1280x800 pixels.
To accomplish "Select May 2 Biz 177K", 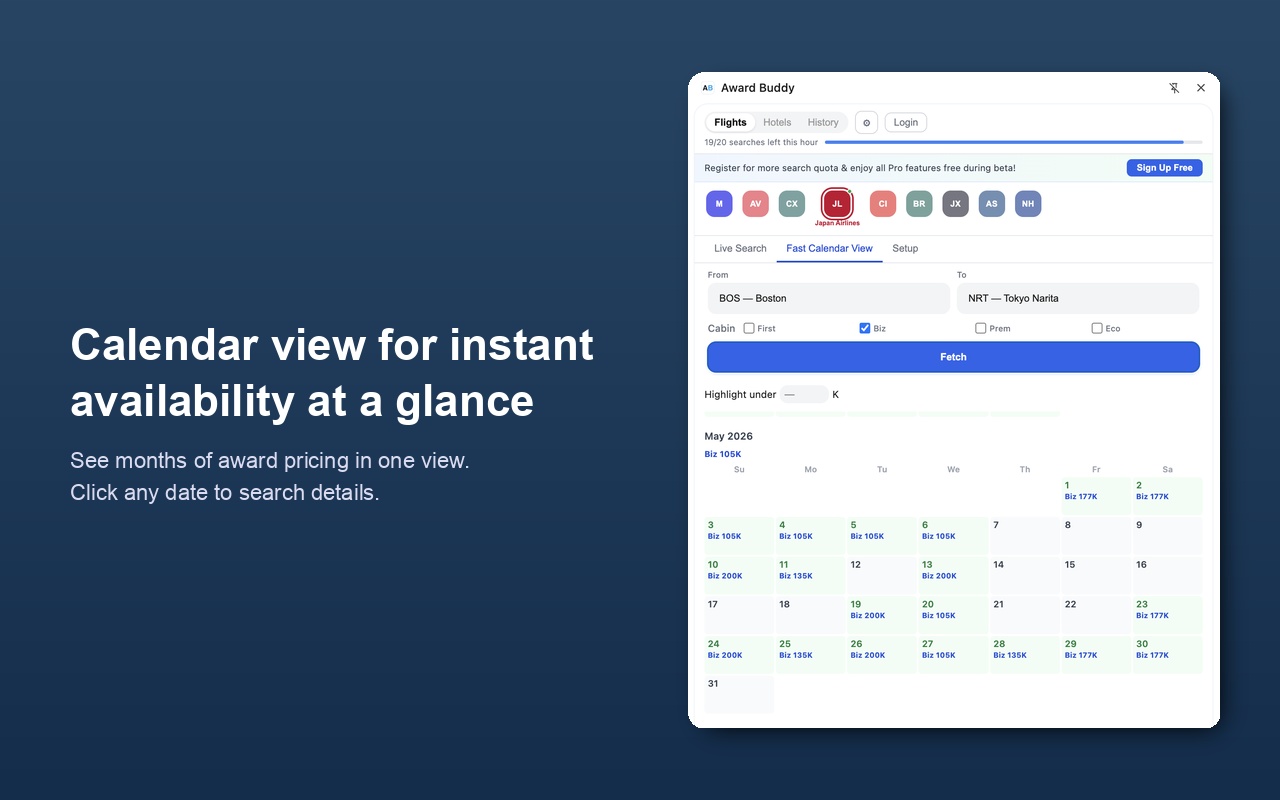I will pyautogui.click(x=1167, y=496).
